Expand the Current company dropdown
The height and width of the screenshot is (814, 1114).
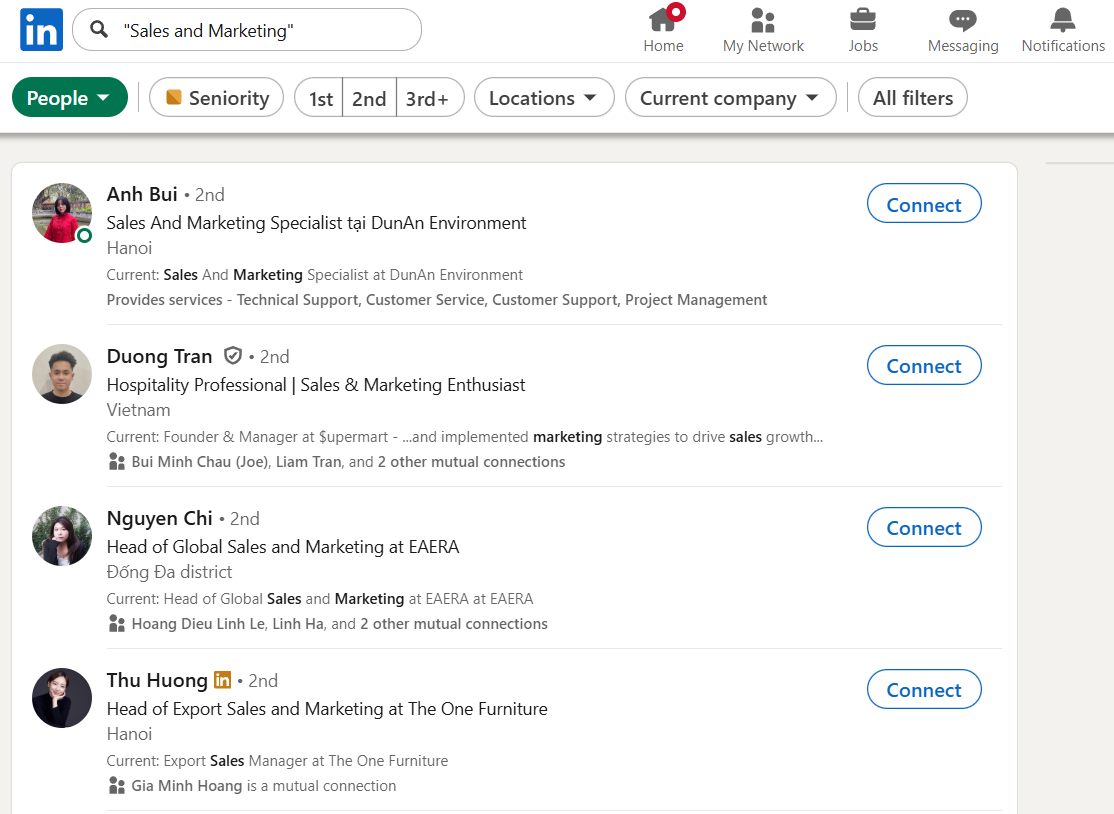coord(730,97)
